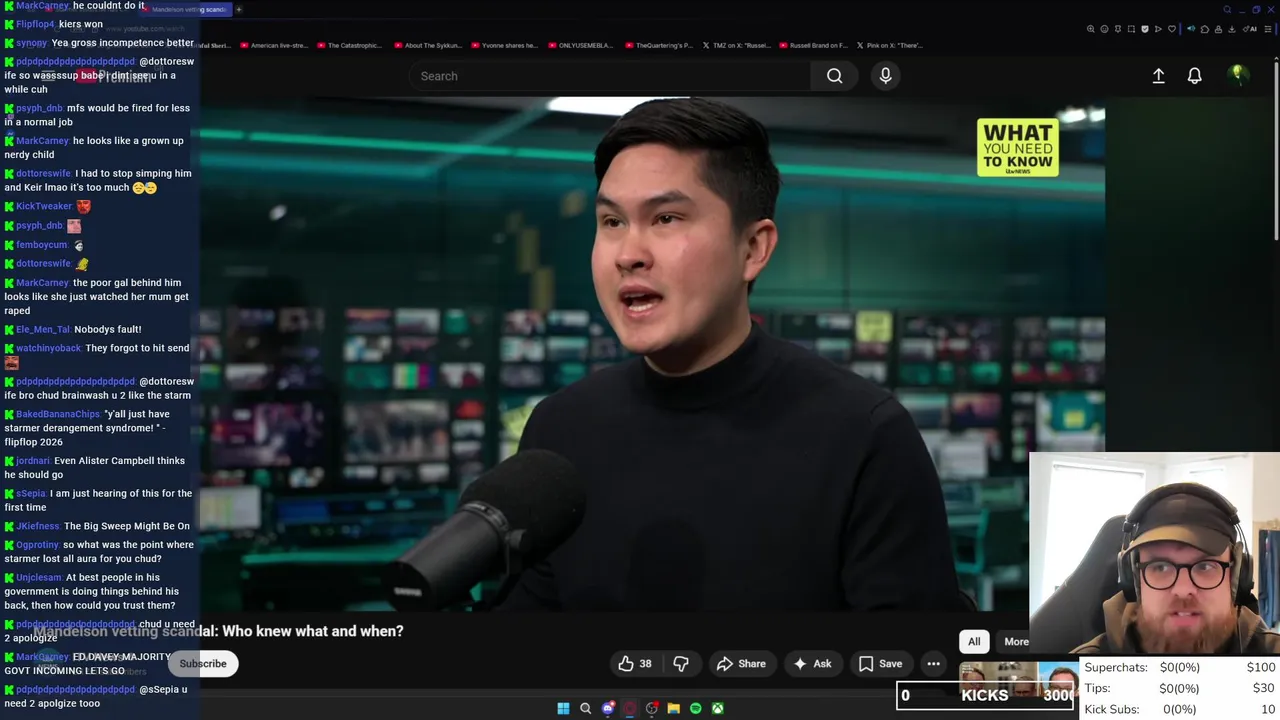Viewport: 1280px width, 720px height.
Task: Click chat username KickTweaker
Action: [44, 206]
